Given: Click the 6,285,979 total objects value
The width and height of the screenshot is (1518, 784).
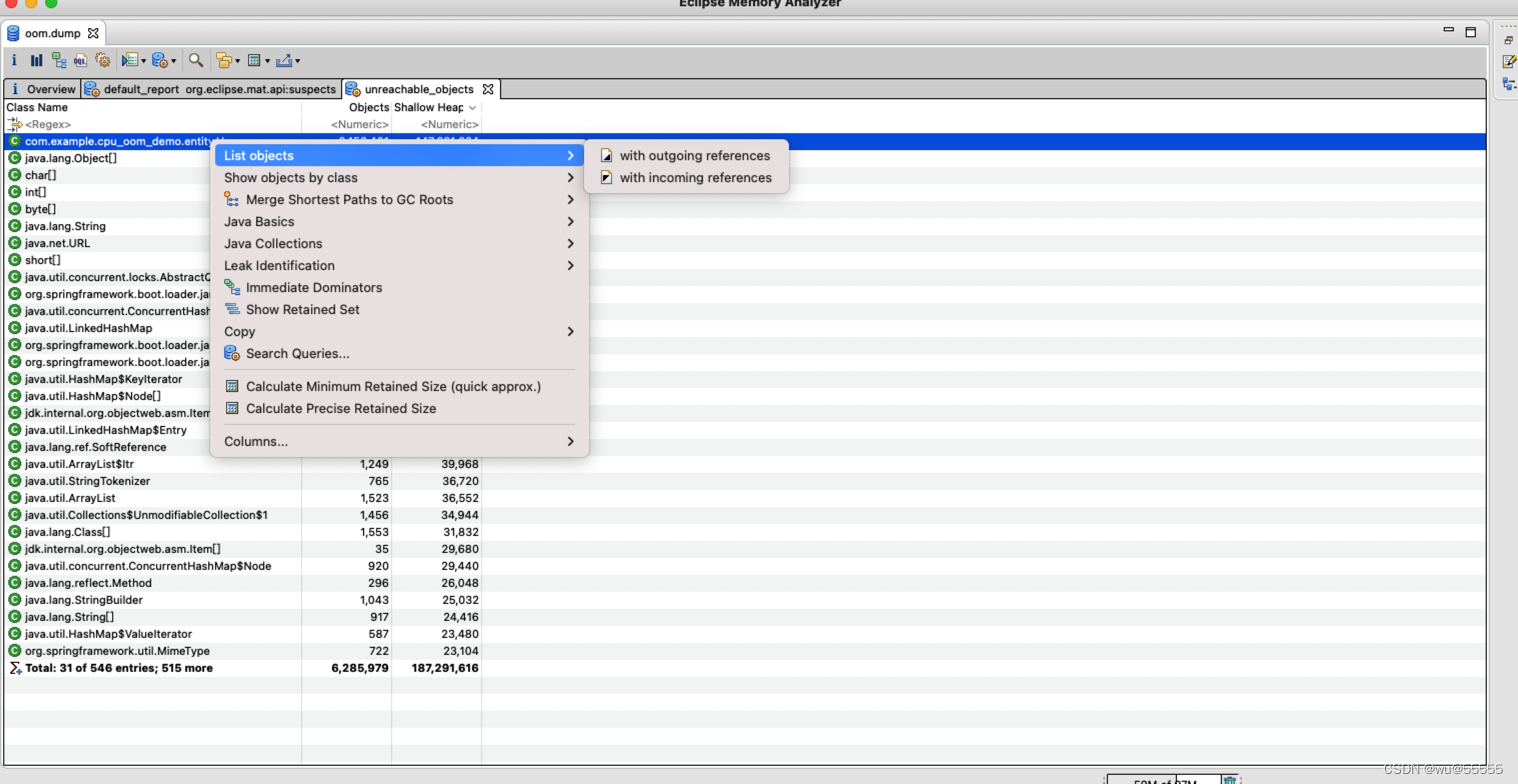Looking at the screenshot, I should click(x=360, y=668).
